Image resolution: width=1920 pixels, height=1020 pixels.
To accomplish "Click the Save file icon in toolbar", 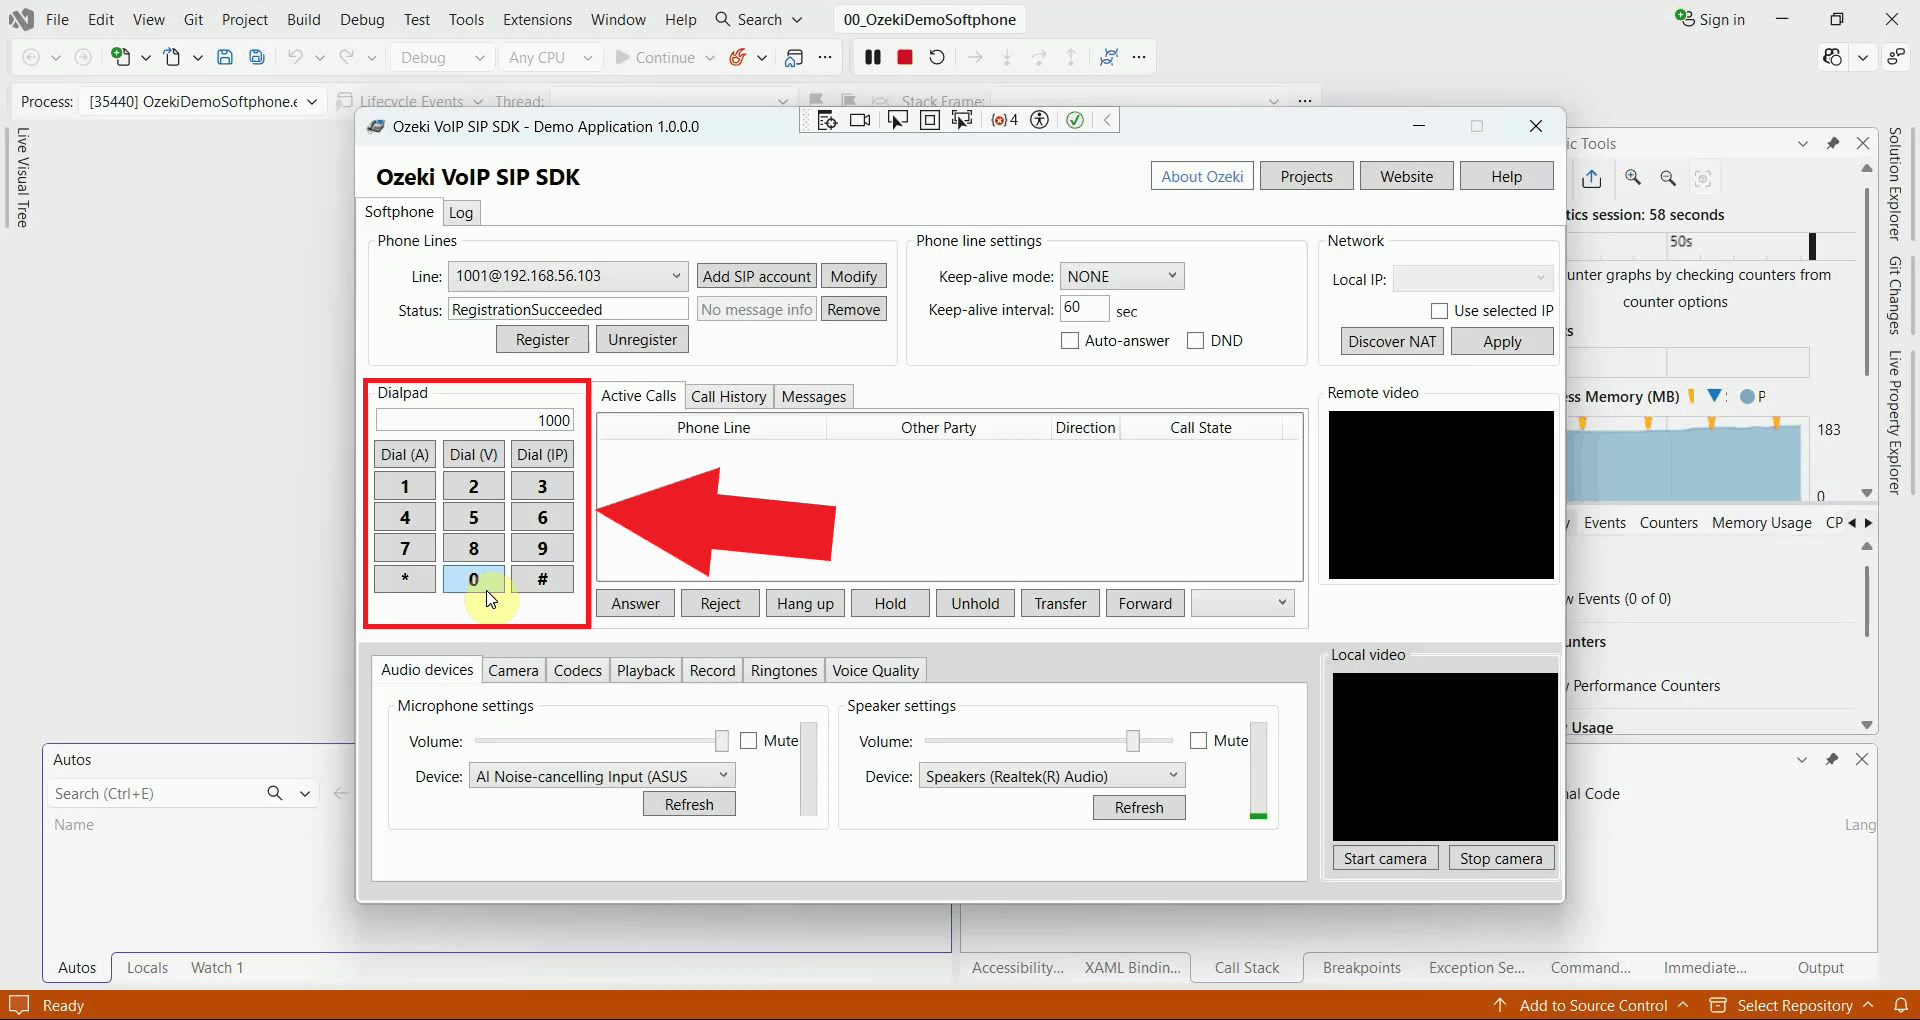I will pos(225,58).
